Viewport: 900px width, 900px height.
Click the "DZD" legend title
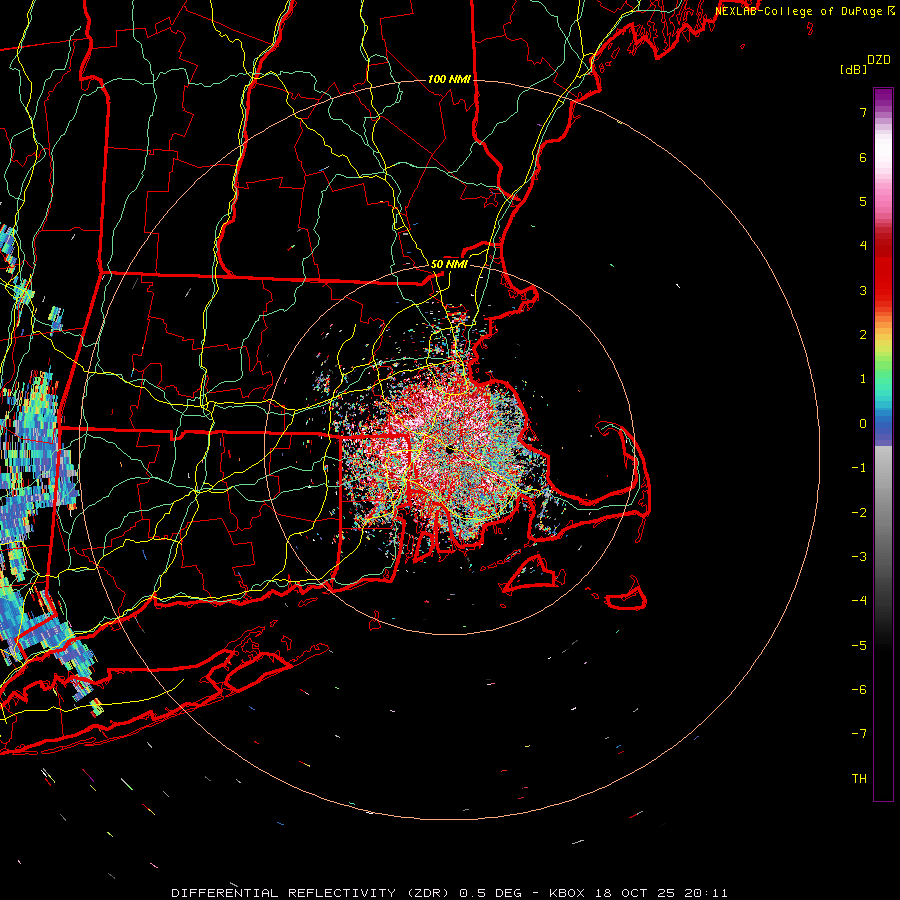(879, 60)
